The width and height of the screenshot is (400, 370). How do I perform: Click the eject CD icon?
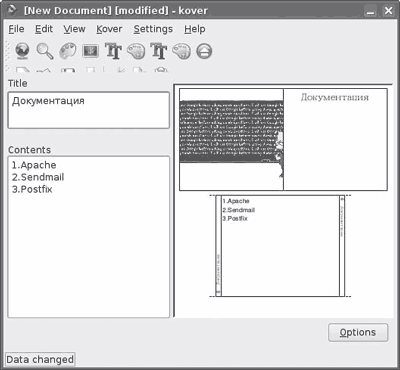[204, 51]
